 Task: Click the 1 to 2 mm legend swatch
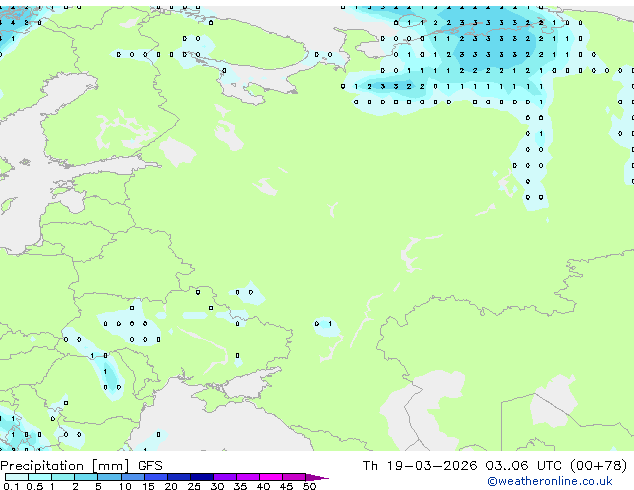pyautogui.click(x=63, y=477)
